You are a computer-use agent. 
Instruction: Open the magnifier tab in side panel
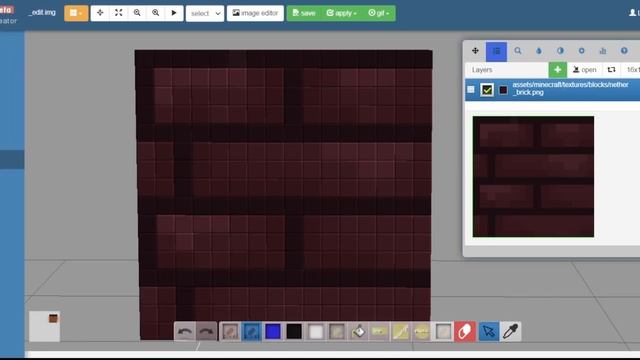click(x=518, y=51)
